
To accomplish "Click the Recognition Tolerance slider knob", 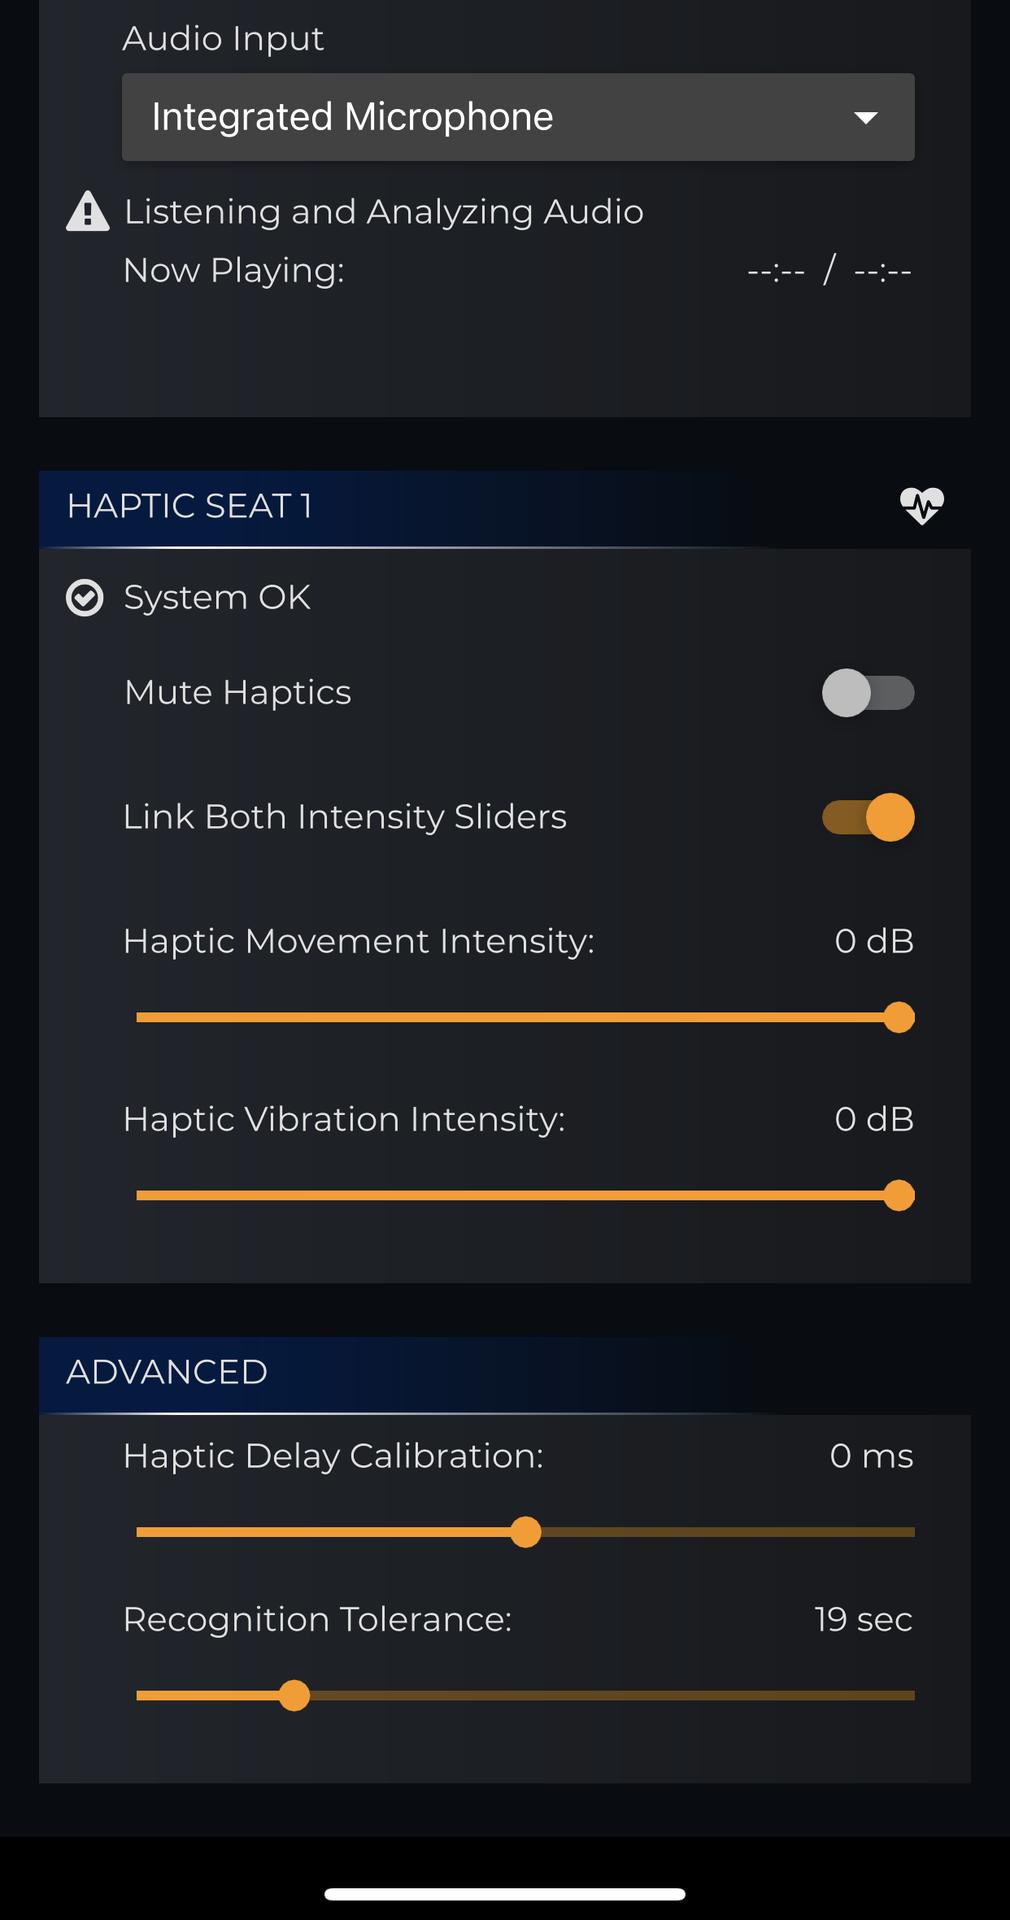I will pyautogui.click(x=294, y=1696).
